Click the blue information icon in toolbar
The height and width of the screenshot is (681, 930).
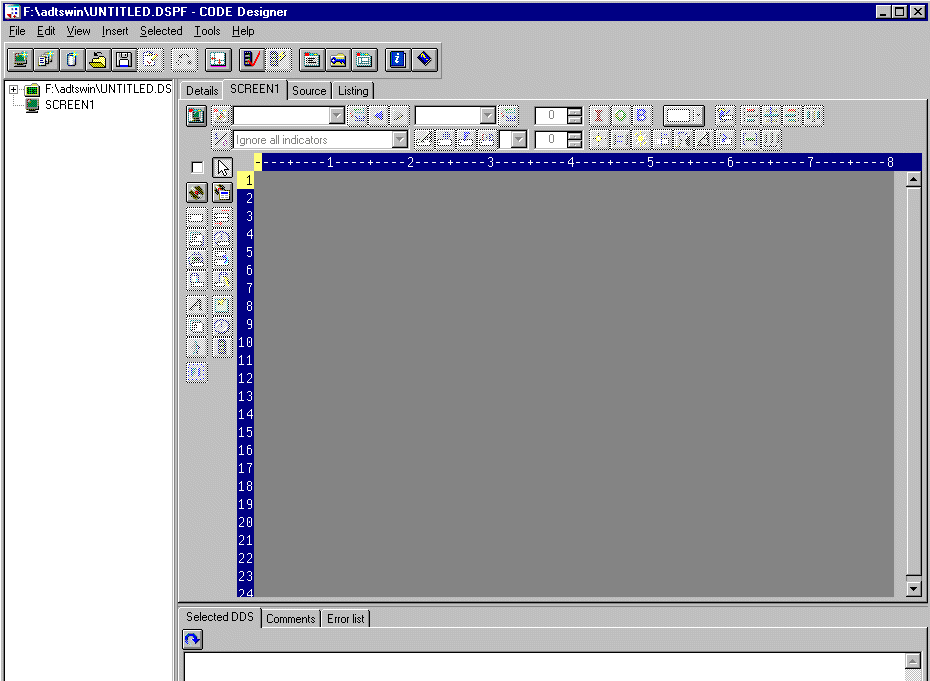coord(397,60)
